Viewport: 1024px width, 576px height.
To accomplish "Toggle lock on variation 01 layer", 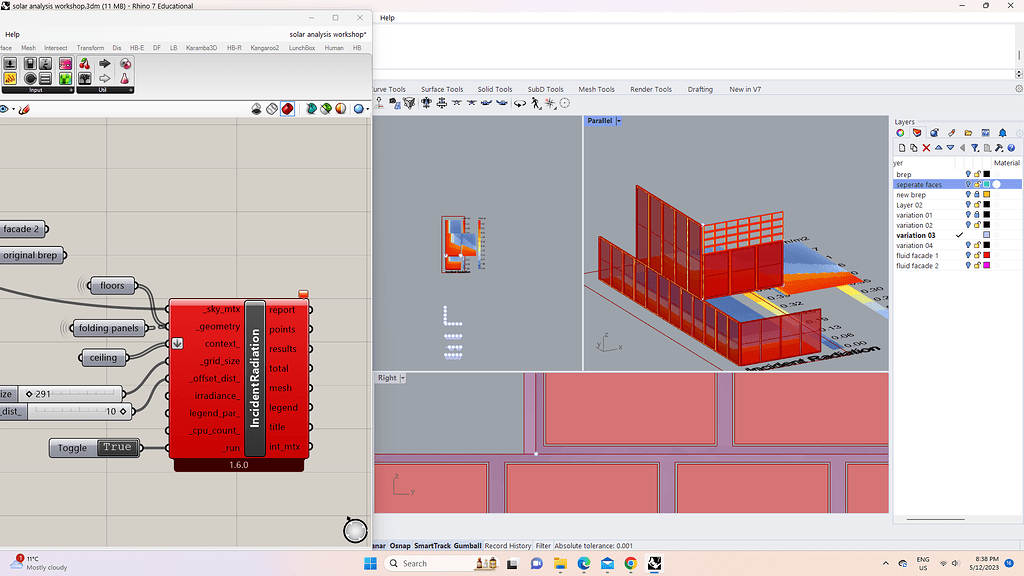I will click(x=977, y=215).
